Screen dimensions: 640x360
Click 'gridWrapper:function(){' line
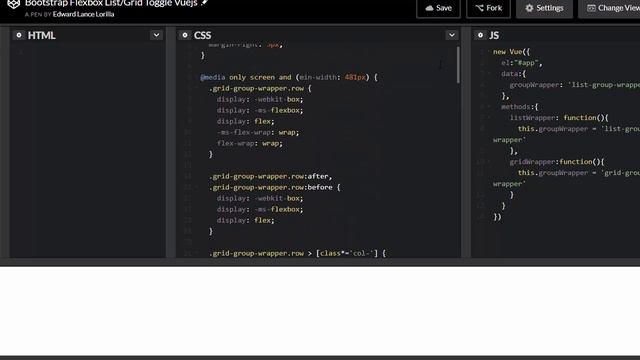coord(557,162)
